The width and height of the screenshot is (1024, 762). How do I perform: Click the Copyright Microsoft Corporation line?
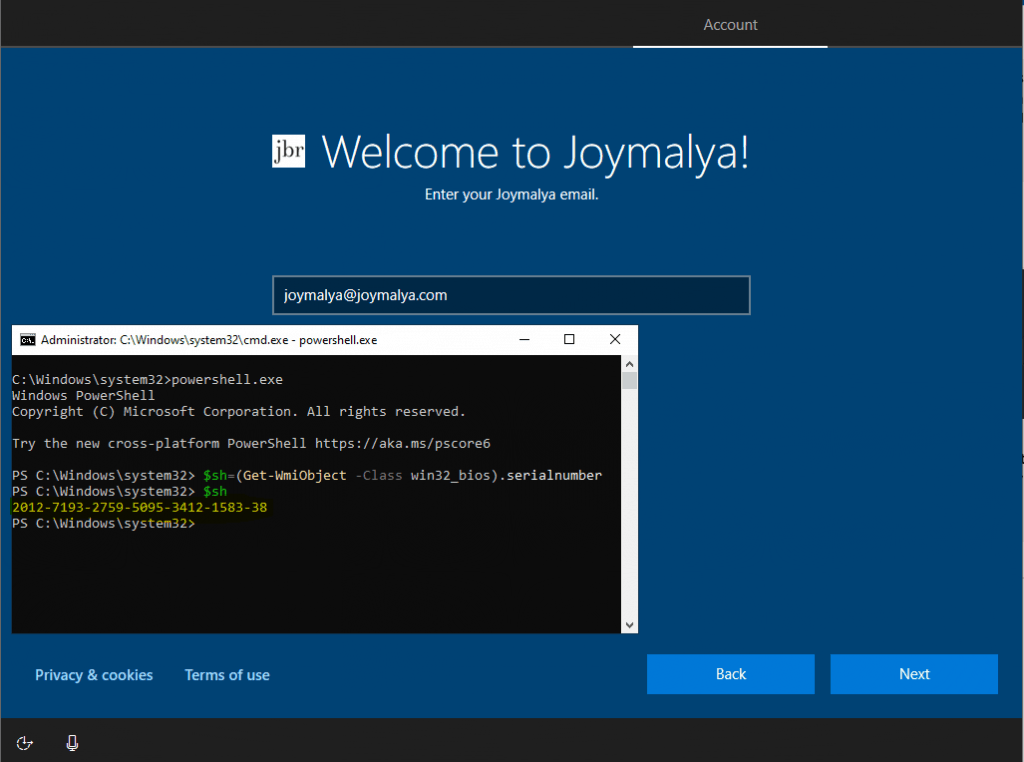pos(238,412)
